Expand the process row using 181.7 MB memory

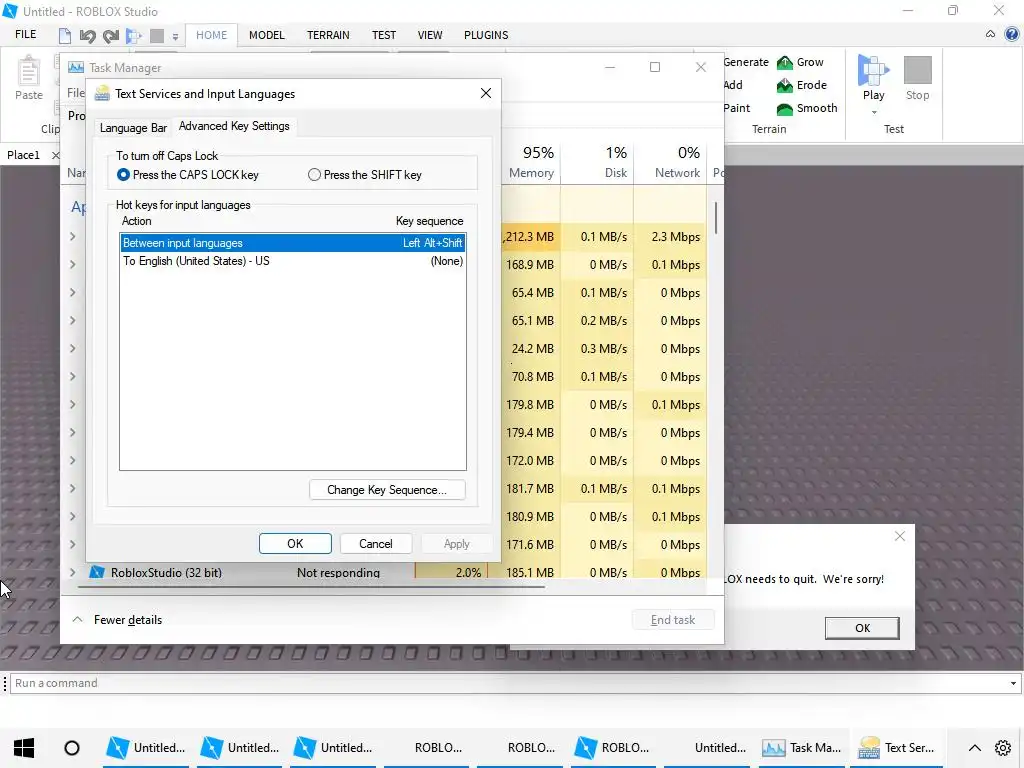click(x=72, y=488)
